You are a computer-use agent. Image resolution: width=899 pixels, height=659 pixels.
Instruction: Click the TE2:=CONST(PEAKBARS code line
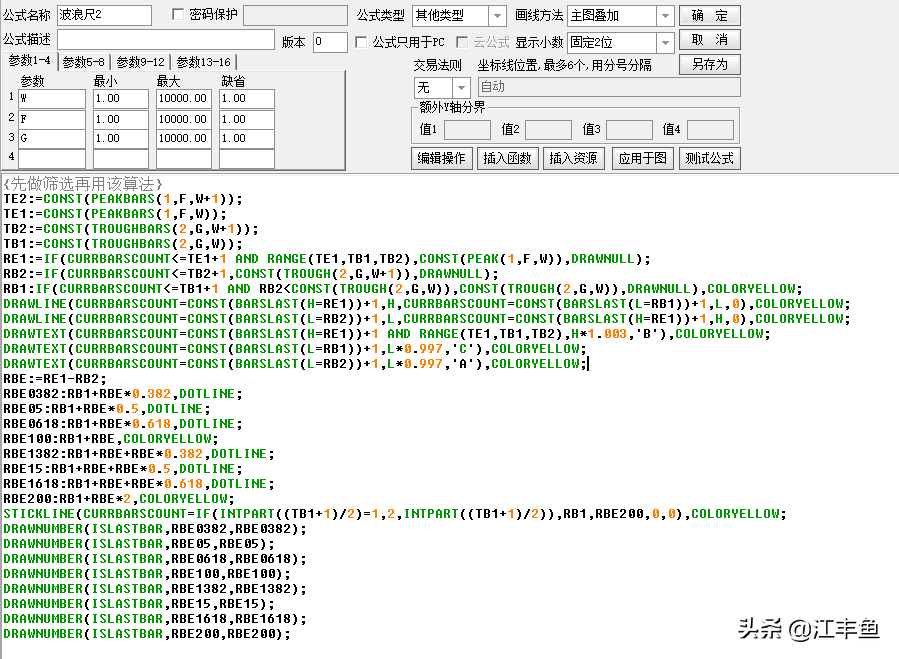click(x=123, y=199)
